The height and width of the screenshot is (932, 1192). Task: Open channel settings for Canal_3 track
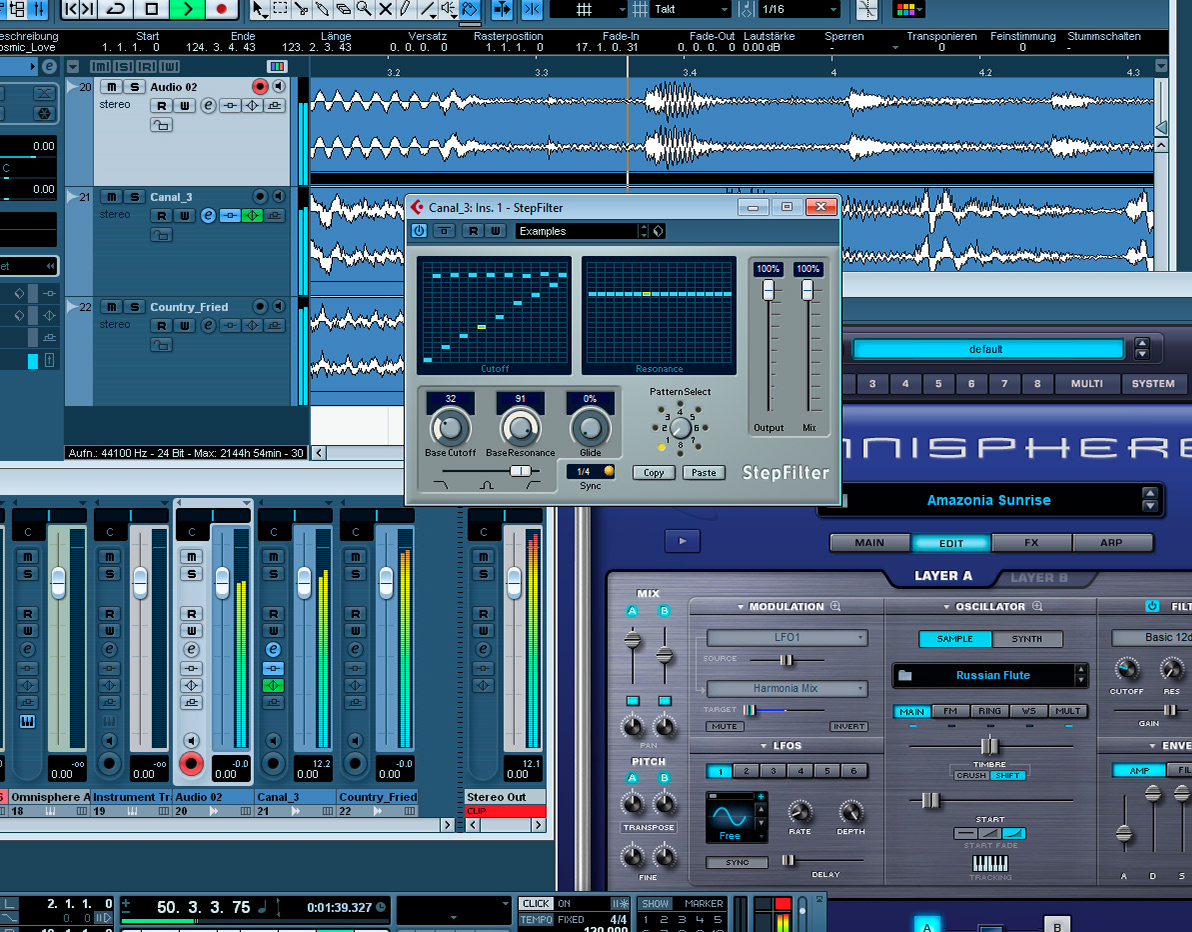click(x=208, y=216)
